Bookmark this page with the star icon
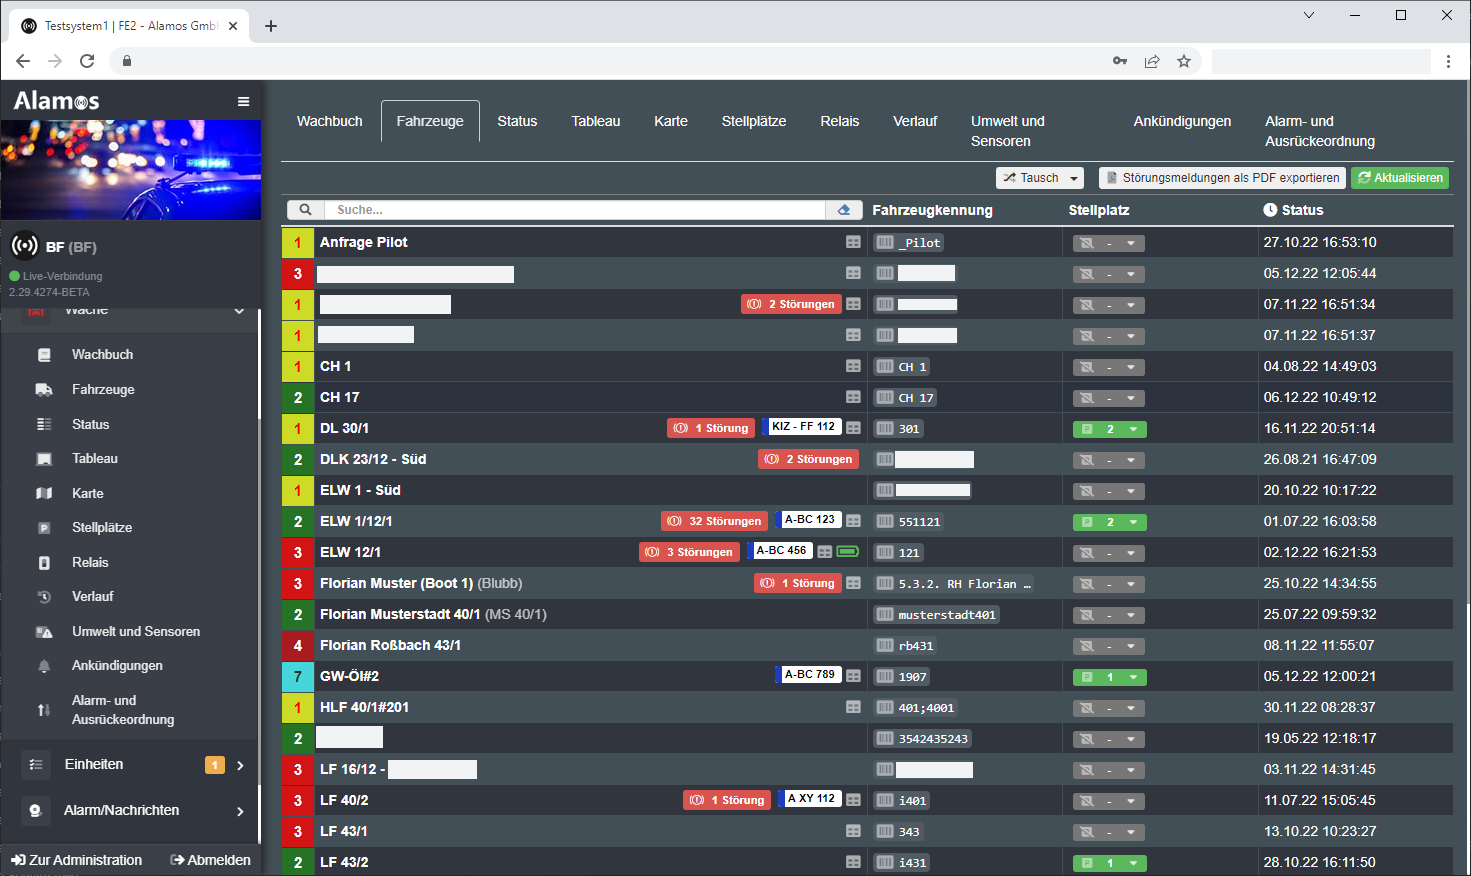Screen dimensions: 1471x876 tap(1184, 61)
